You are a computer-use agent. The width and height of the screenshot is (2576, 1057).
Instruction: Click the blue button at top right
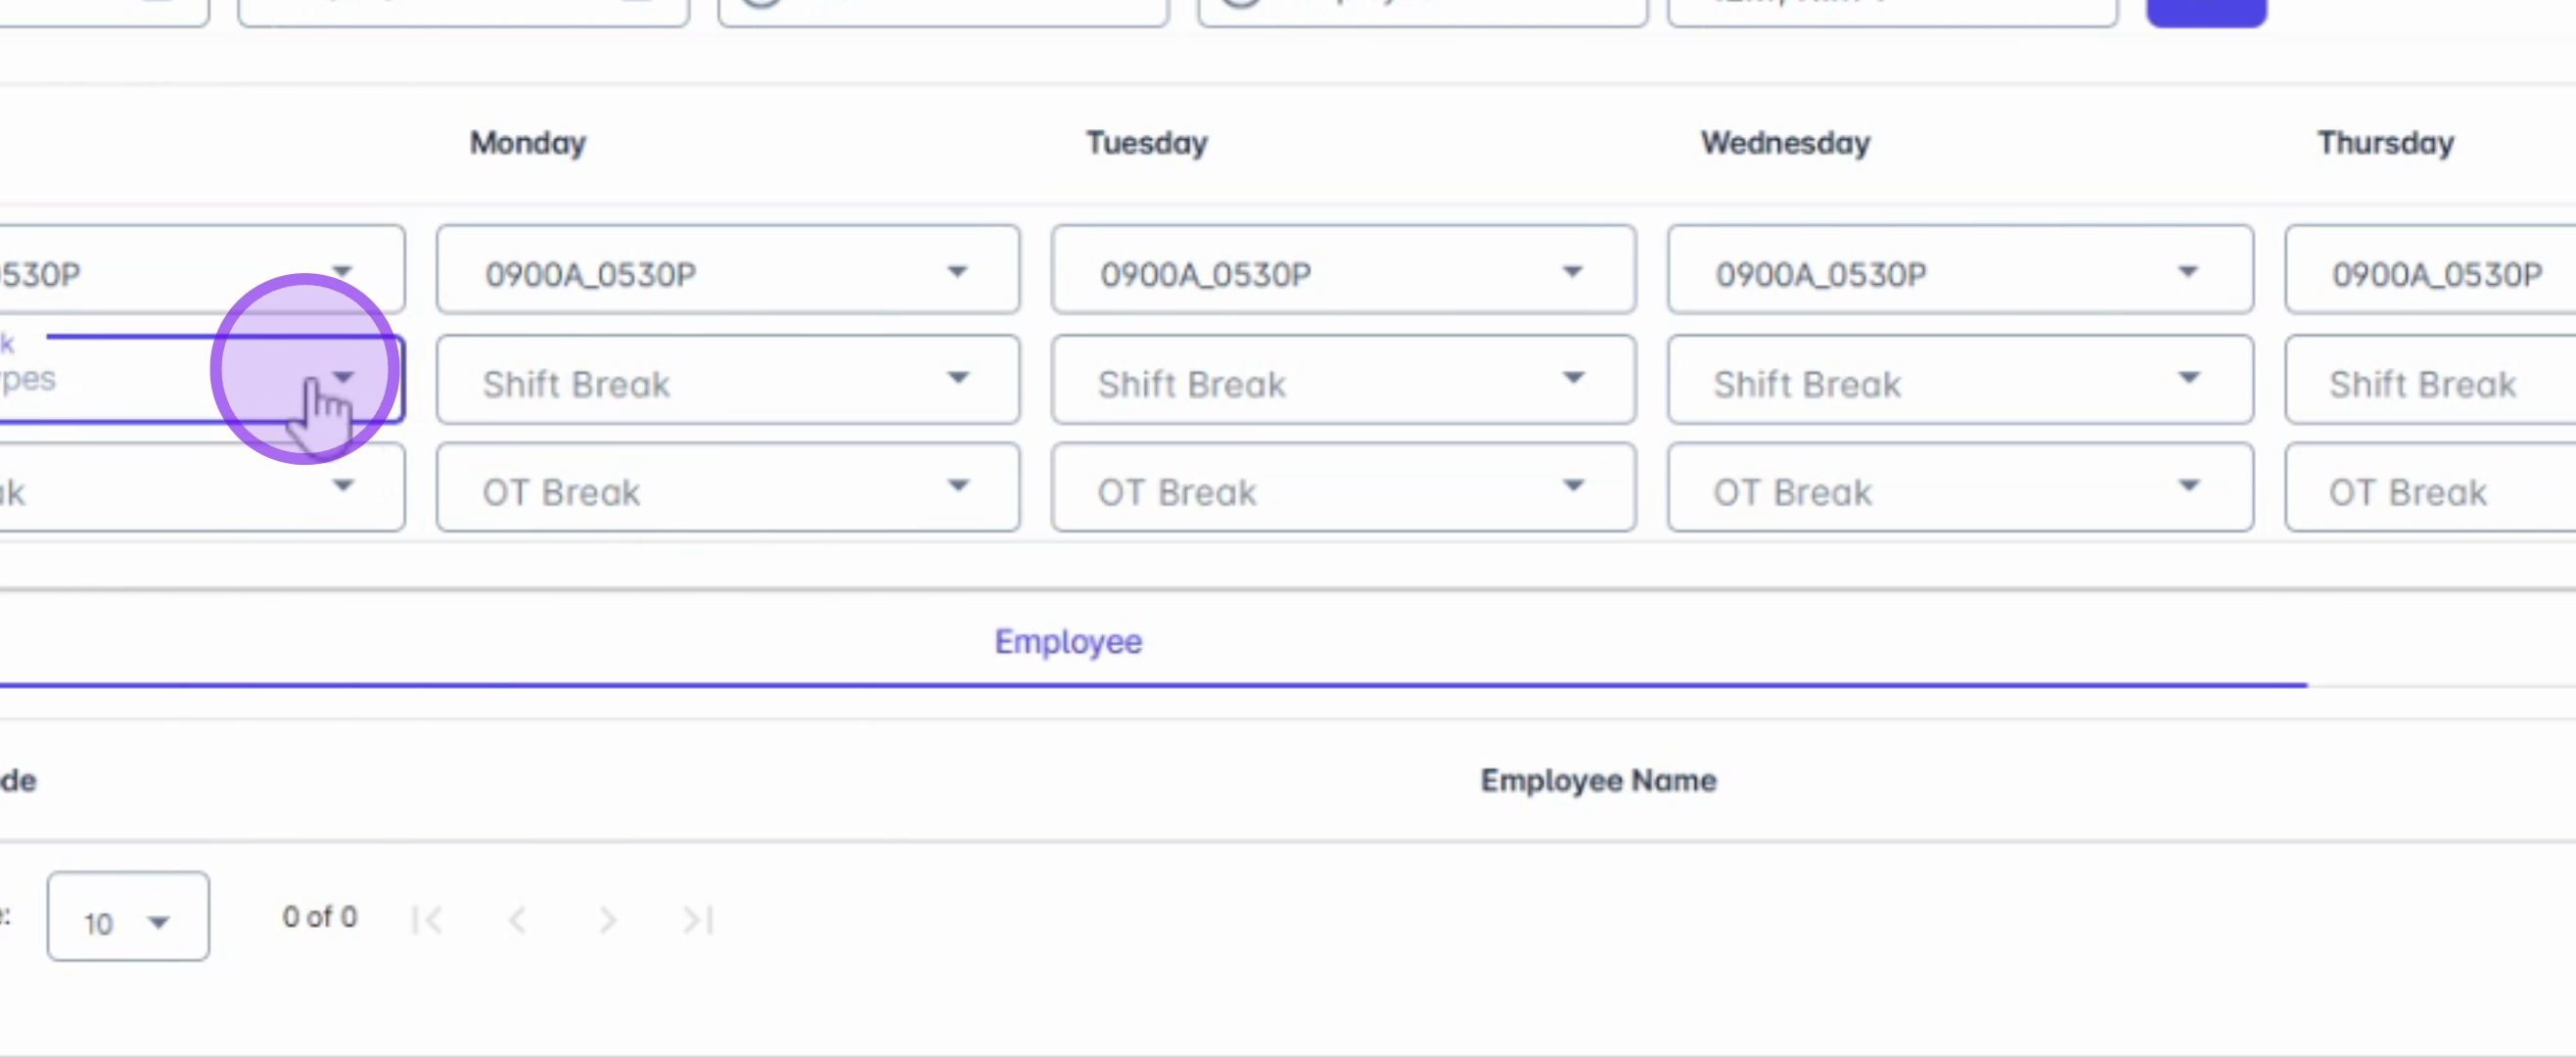2205,11
